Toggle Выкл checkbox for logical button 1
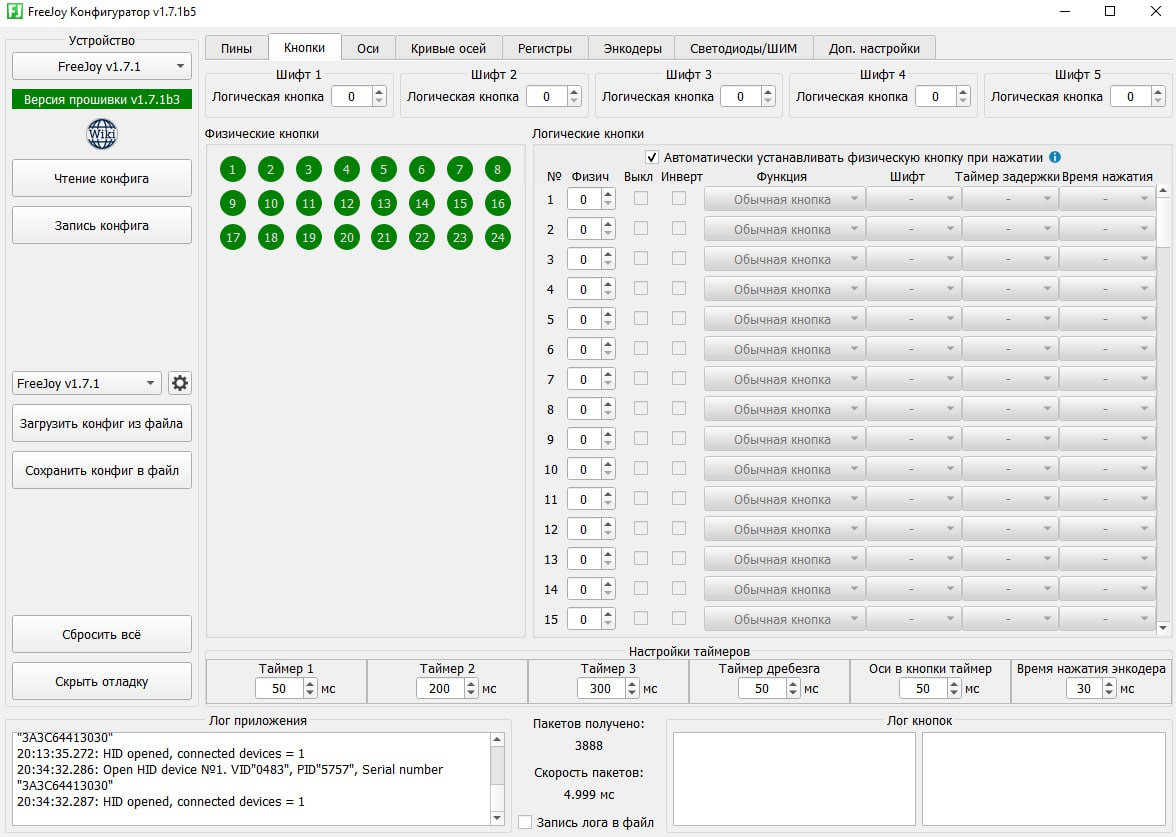1176x837 pixels. (640, 198)
